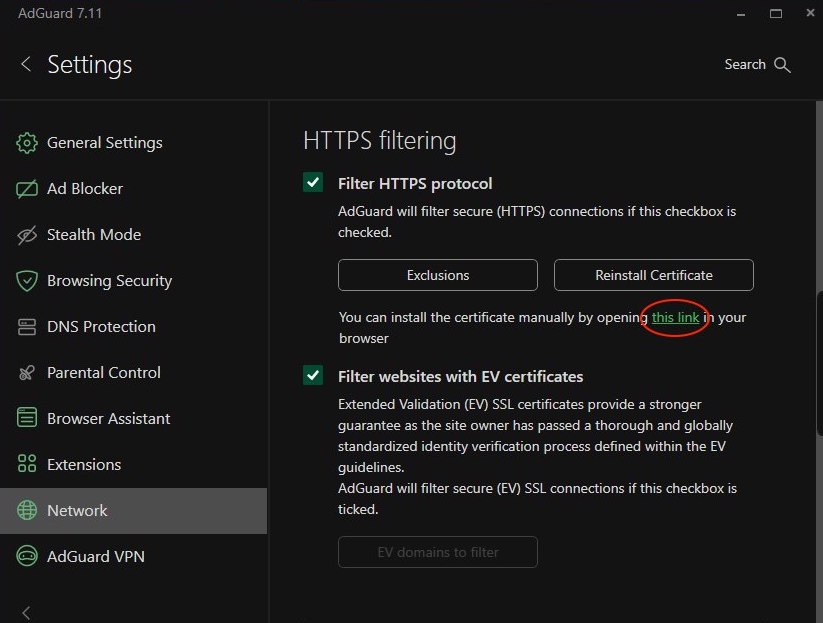Click the Settings page title
This screenshot has height=623, width=823.
pyautogui.click(x=90, y=65)
